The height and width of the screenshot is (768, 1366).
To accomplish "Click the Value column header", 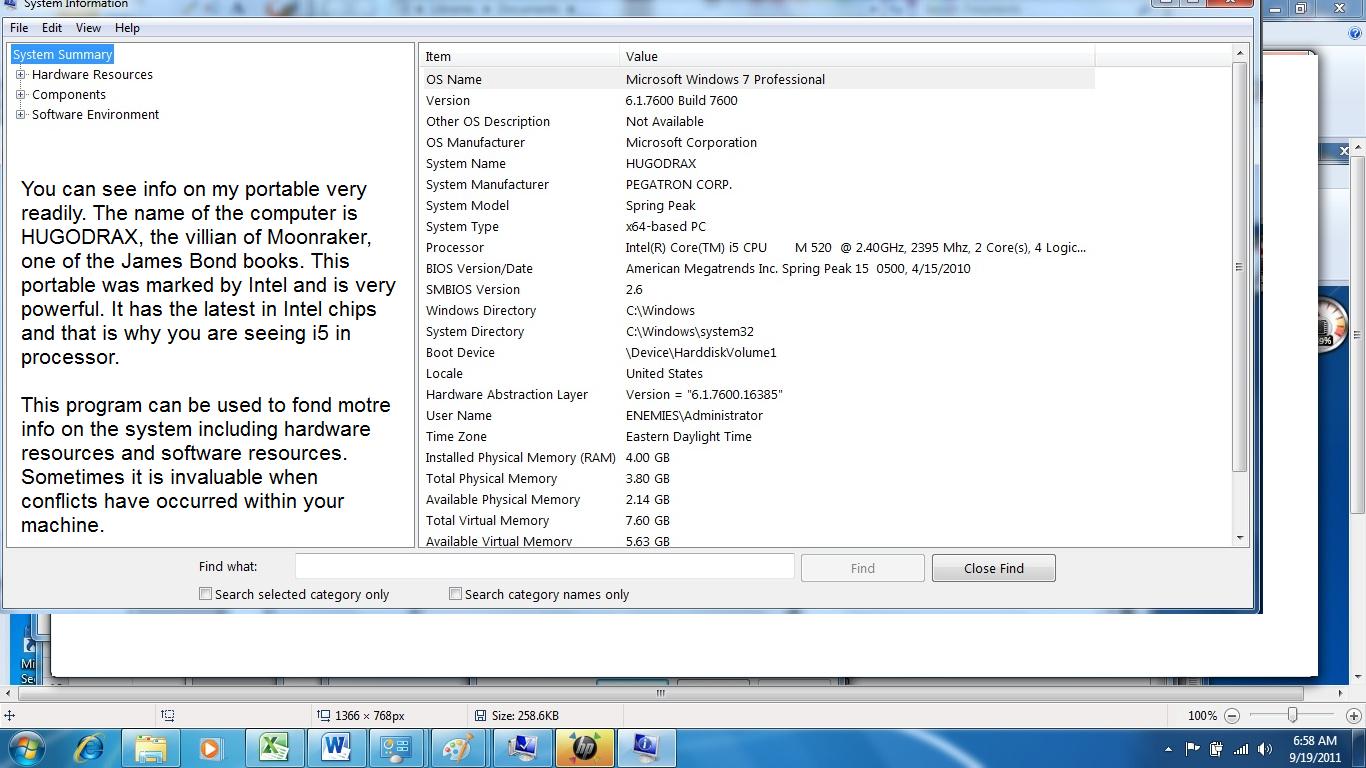I will click(857, 56).
